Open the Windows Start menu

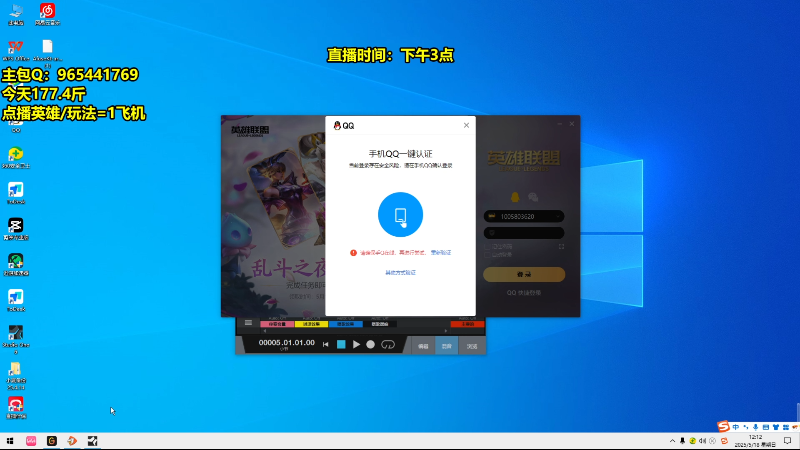click(10, 441)
